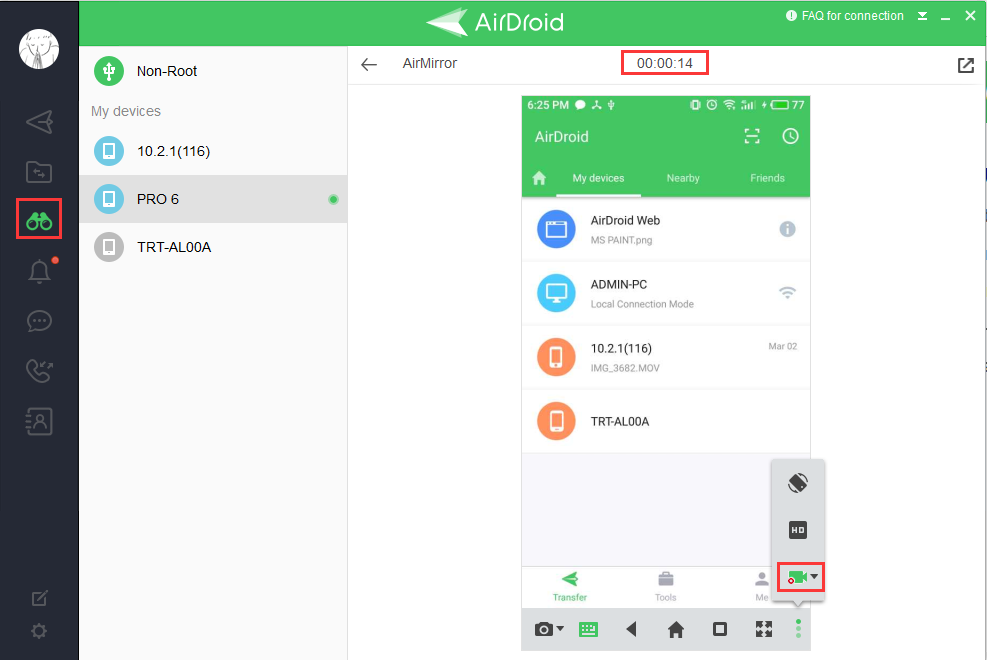Switch to My devices tab in phone
Viewport: 987px width, 660px height.
598,178
